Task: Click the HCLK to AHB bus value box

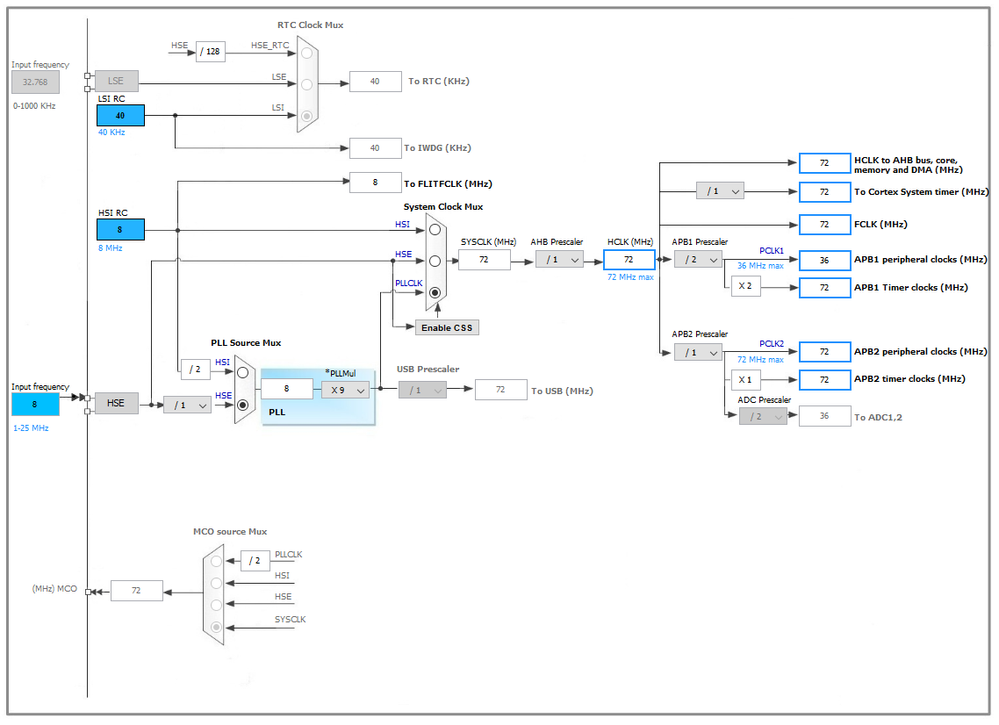Action: click(x=825, y=163)
